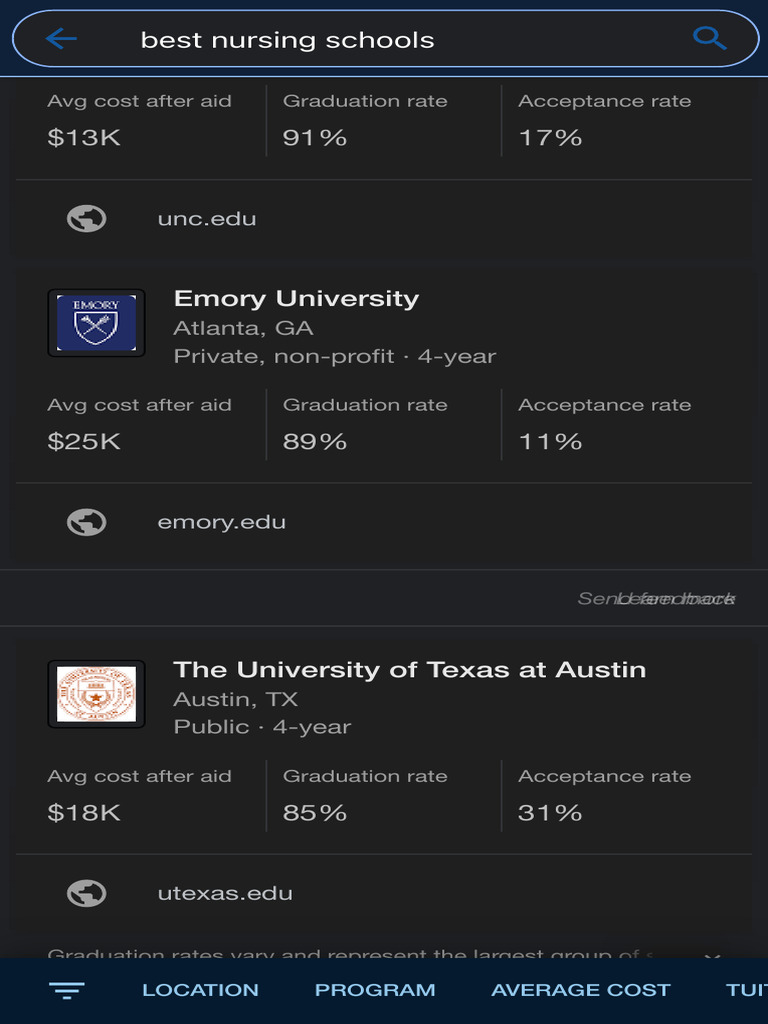The width and height of the screenshot is (768, 1024).
Task: Open the PROGRAM filter
Action: pyautogui.click(x=375, y=990)
